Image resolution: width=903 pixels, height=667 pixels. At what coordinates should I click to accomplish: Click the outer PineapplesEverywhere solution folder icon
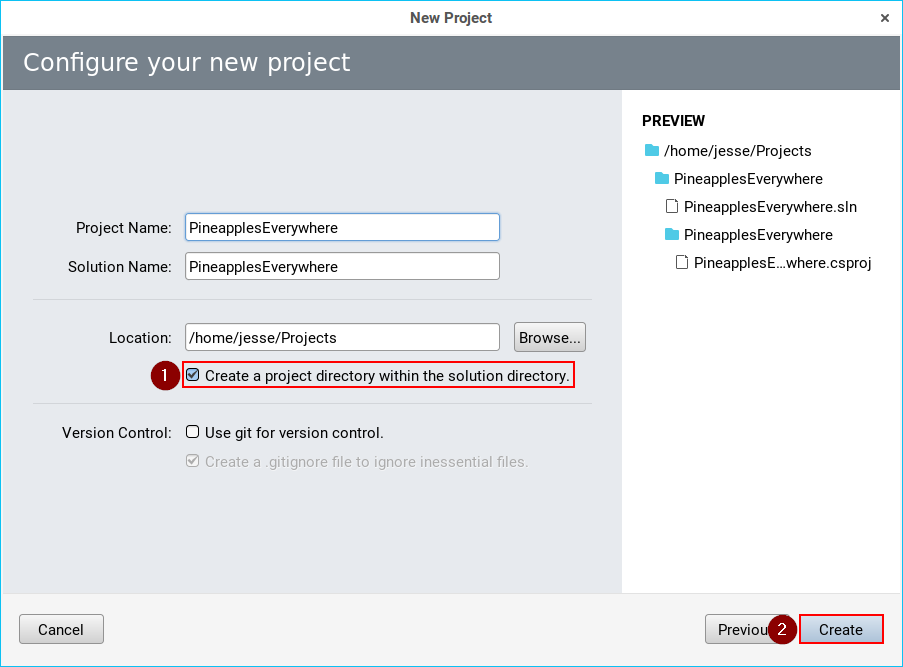tap(662, 179)
